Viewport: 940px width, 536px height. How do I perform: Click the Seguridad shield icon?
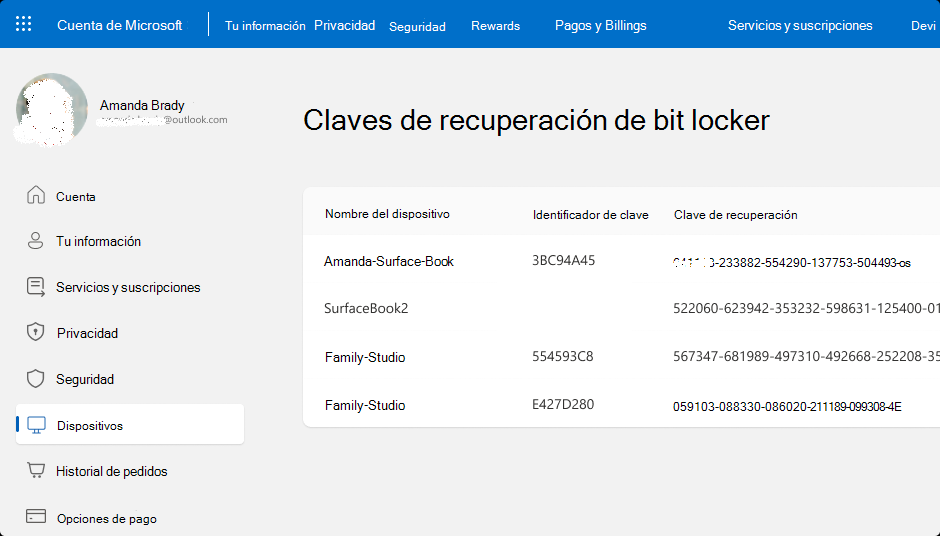35,378
